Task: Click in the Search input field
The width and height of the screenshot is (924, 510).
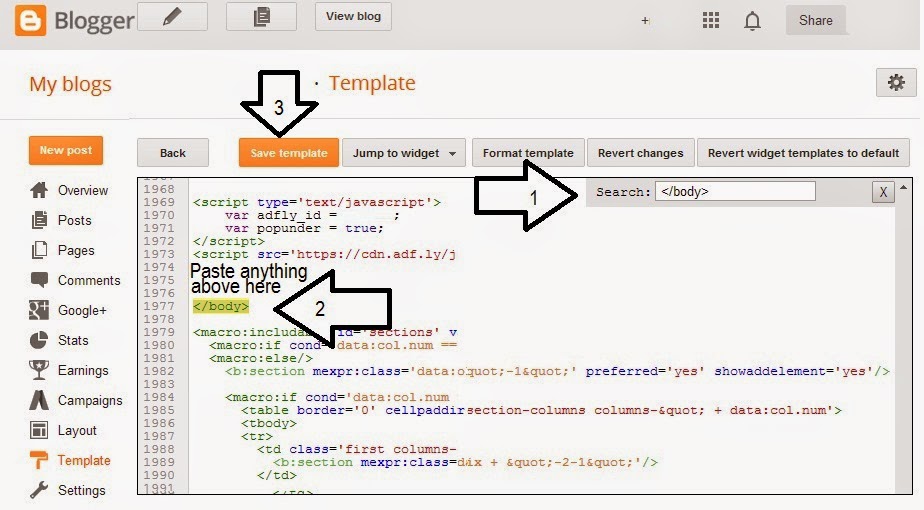Action: pos(735,192)
